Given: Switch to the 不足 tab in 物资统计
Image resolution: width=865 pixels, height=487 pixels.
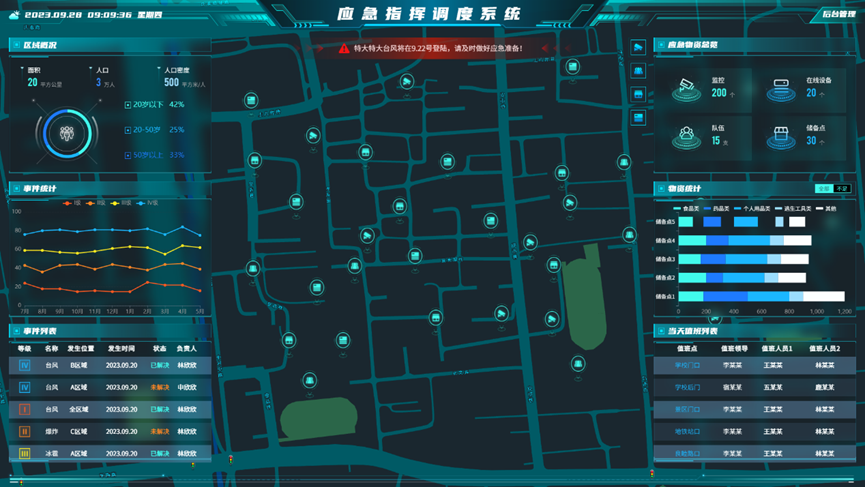Looking at the screenshot, I should [842, 189].
